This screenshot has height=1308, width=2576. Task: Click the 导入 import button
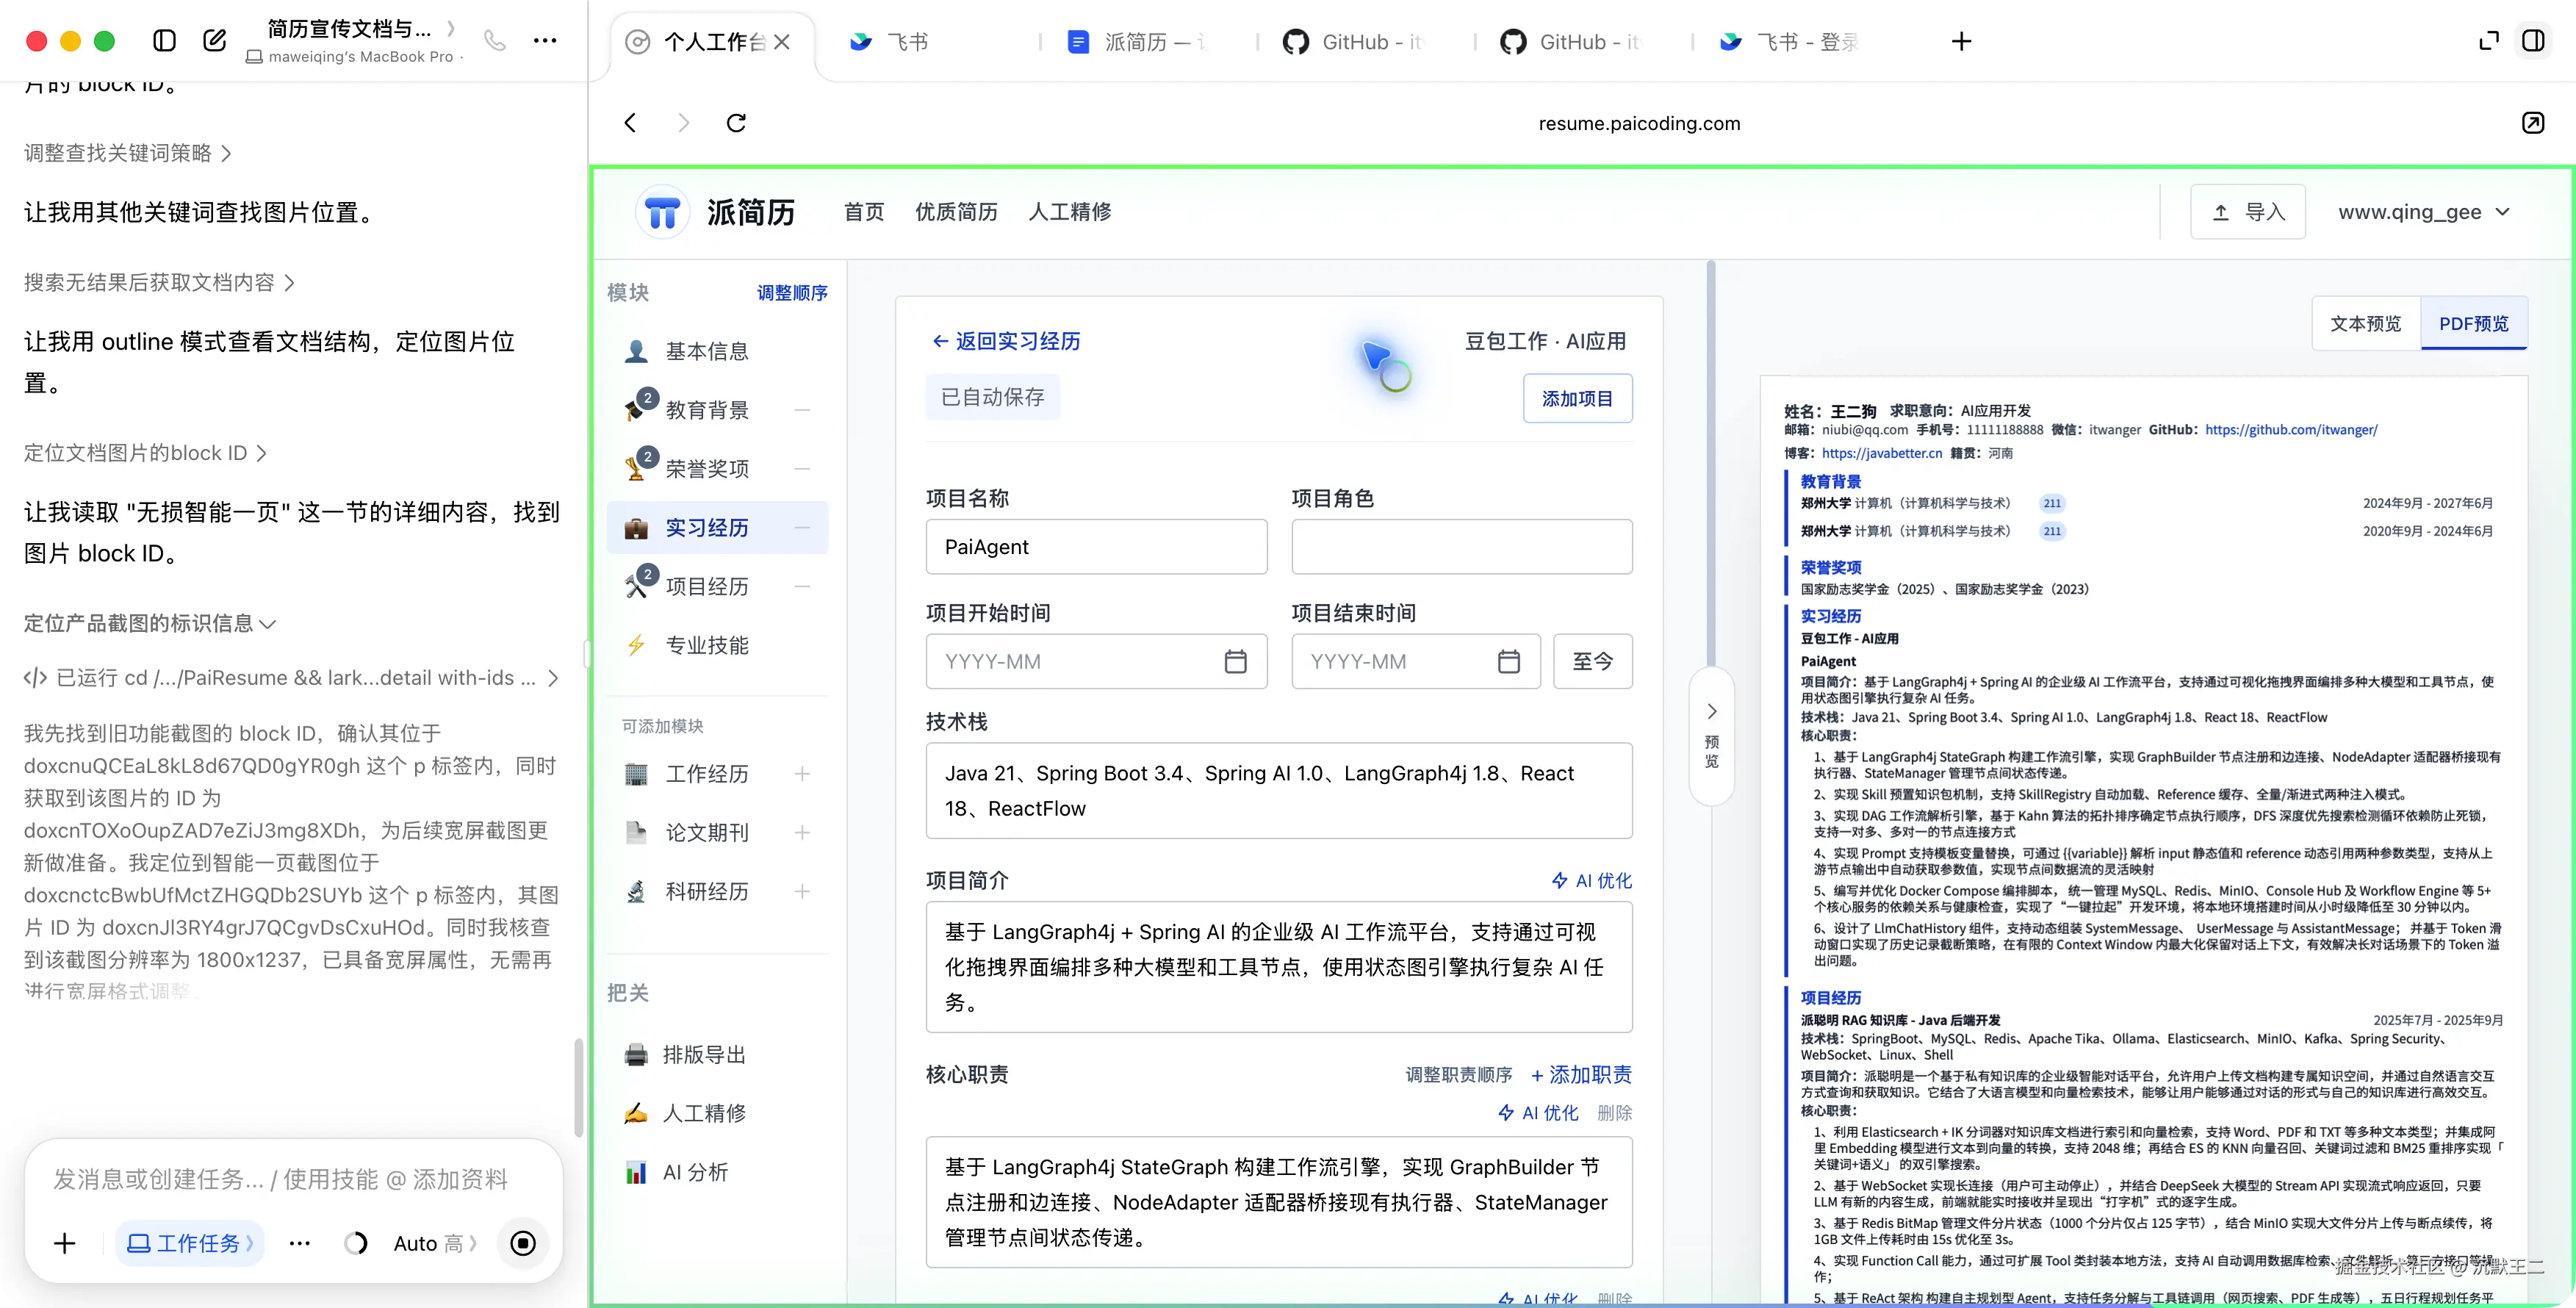pos(2248,212)
